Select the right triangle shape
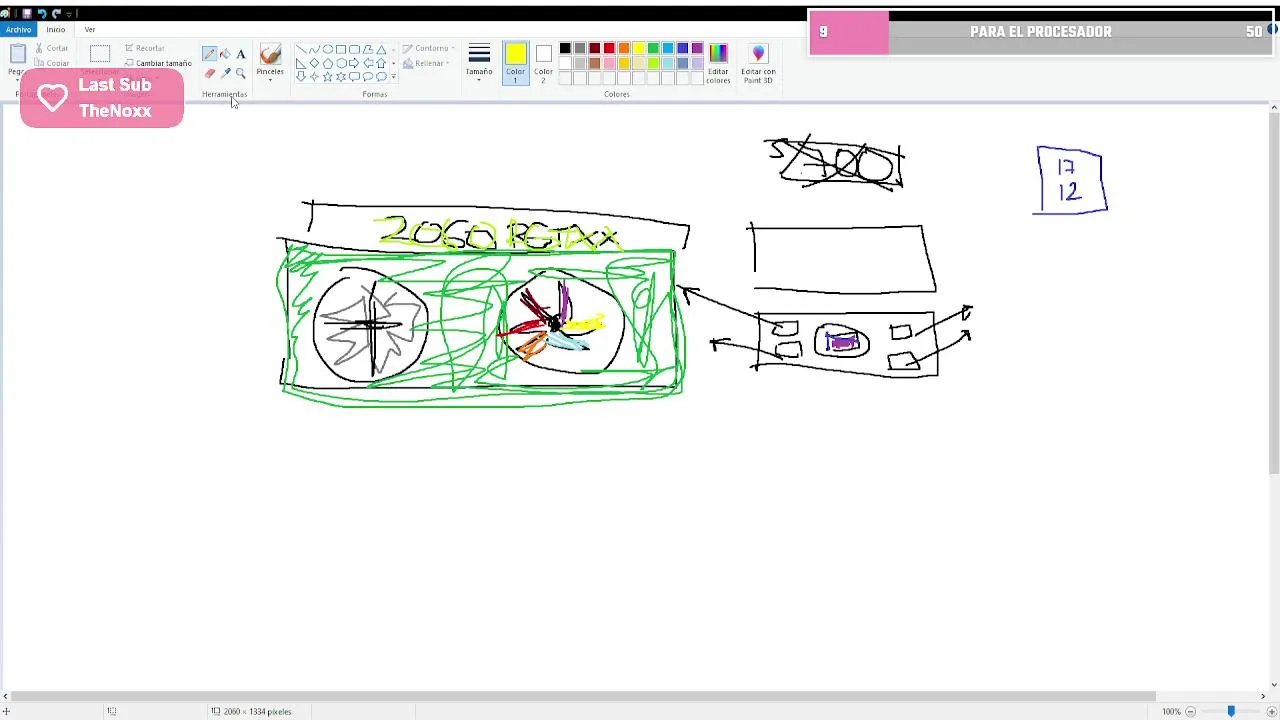This screenshot has height=720, width=1280. (301, 63)
